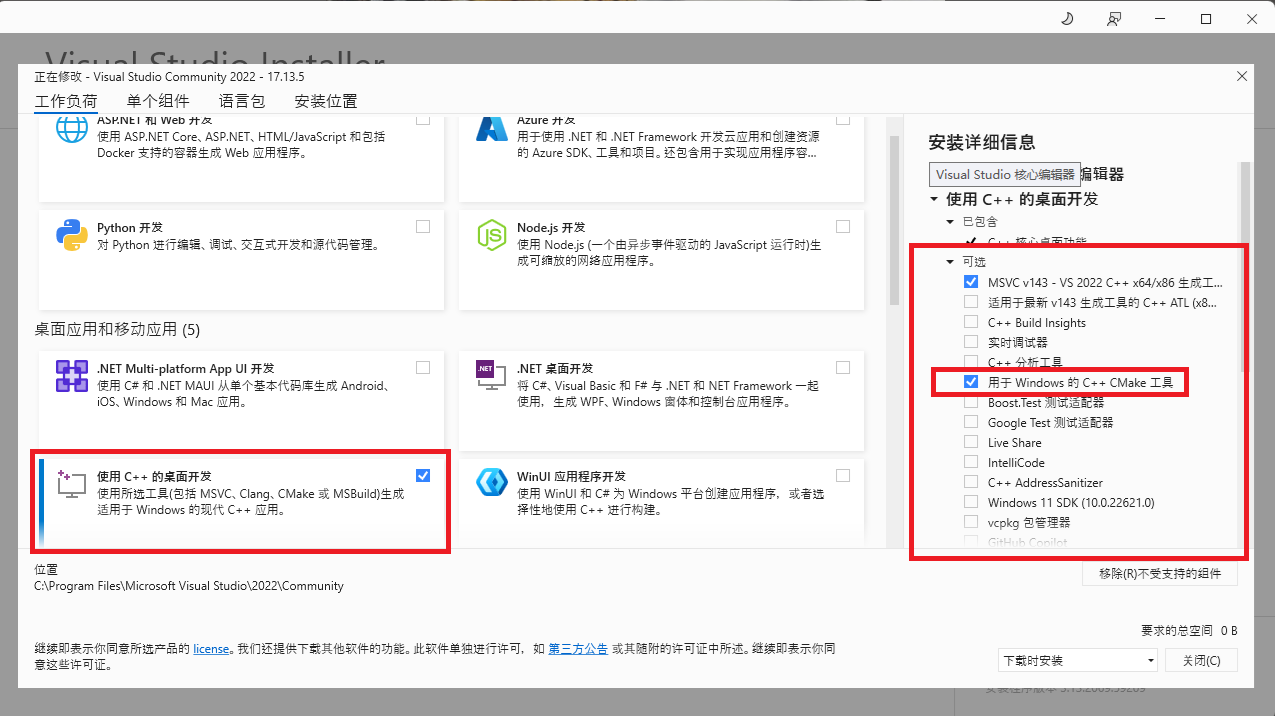Image resolution: width=1275 pixels, height=716 pixels.
Task: Toggle dark theme moon icon in title bar
Action: 1066,19
